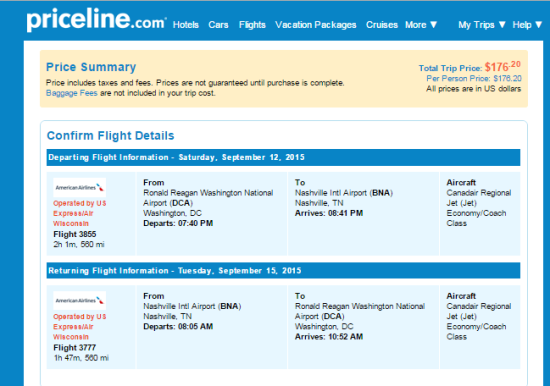Navigate to Cruises
This screenshot has width=550, height=386.
click(x=382, y=25)
